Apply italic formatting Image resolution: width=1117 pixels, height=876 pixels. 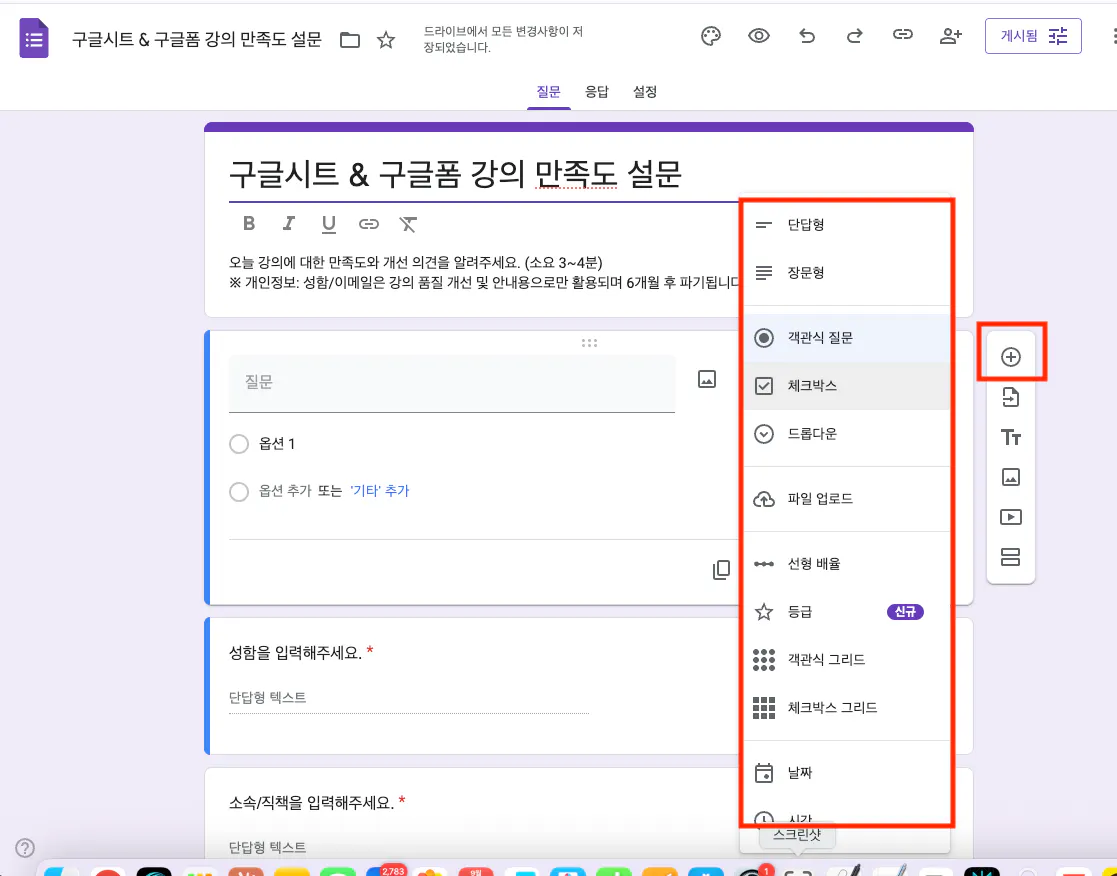click(x=289, y=224)
